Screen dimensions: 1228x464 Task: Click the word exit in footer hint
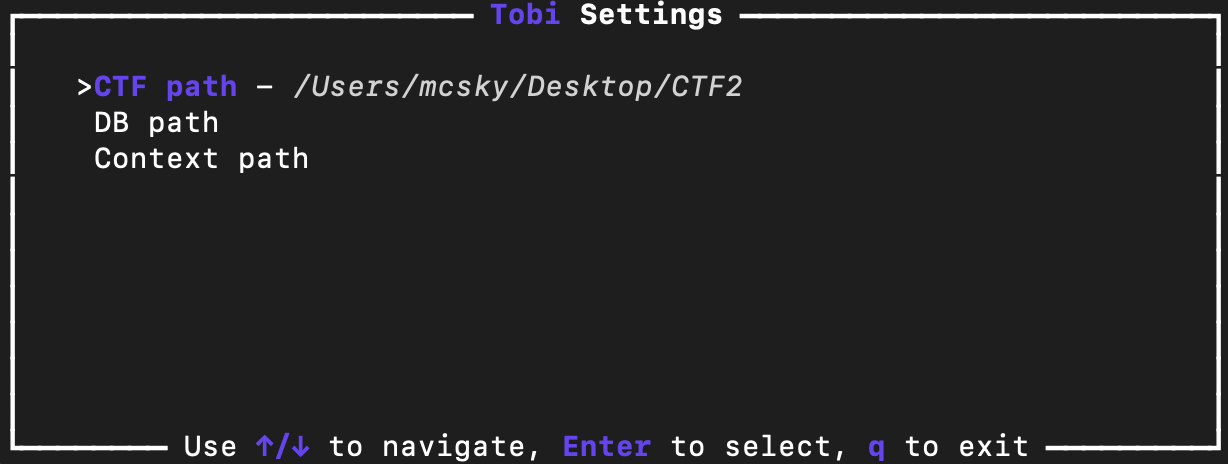993,446
